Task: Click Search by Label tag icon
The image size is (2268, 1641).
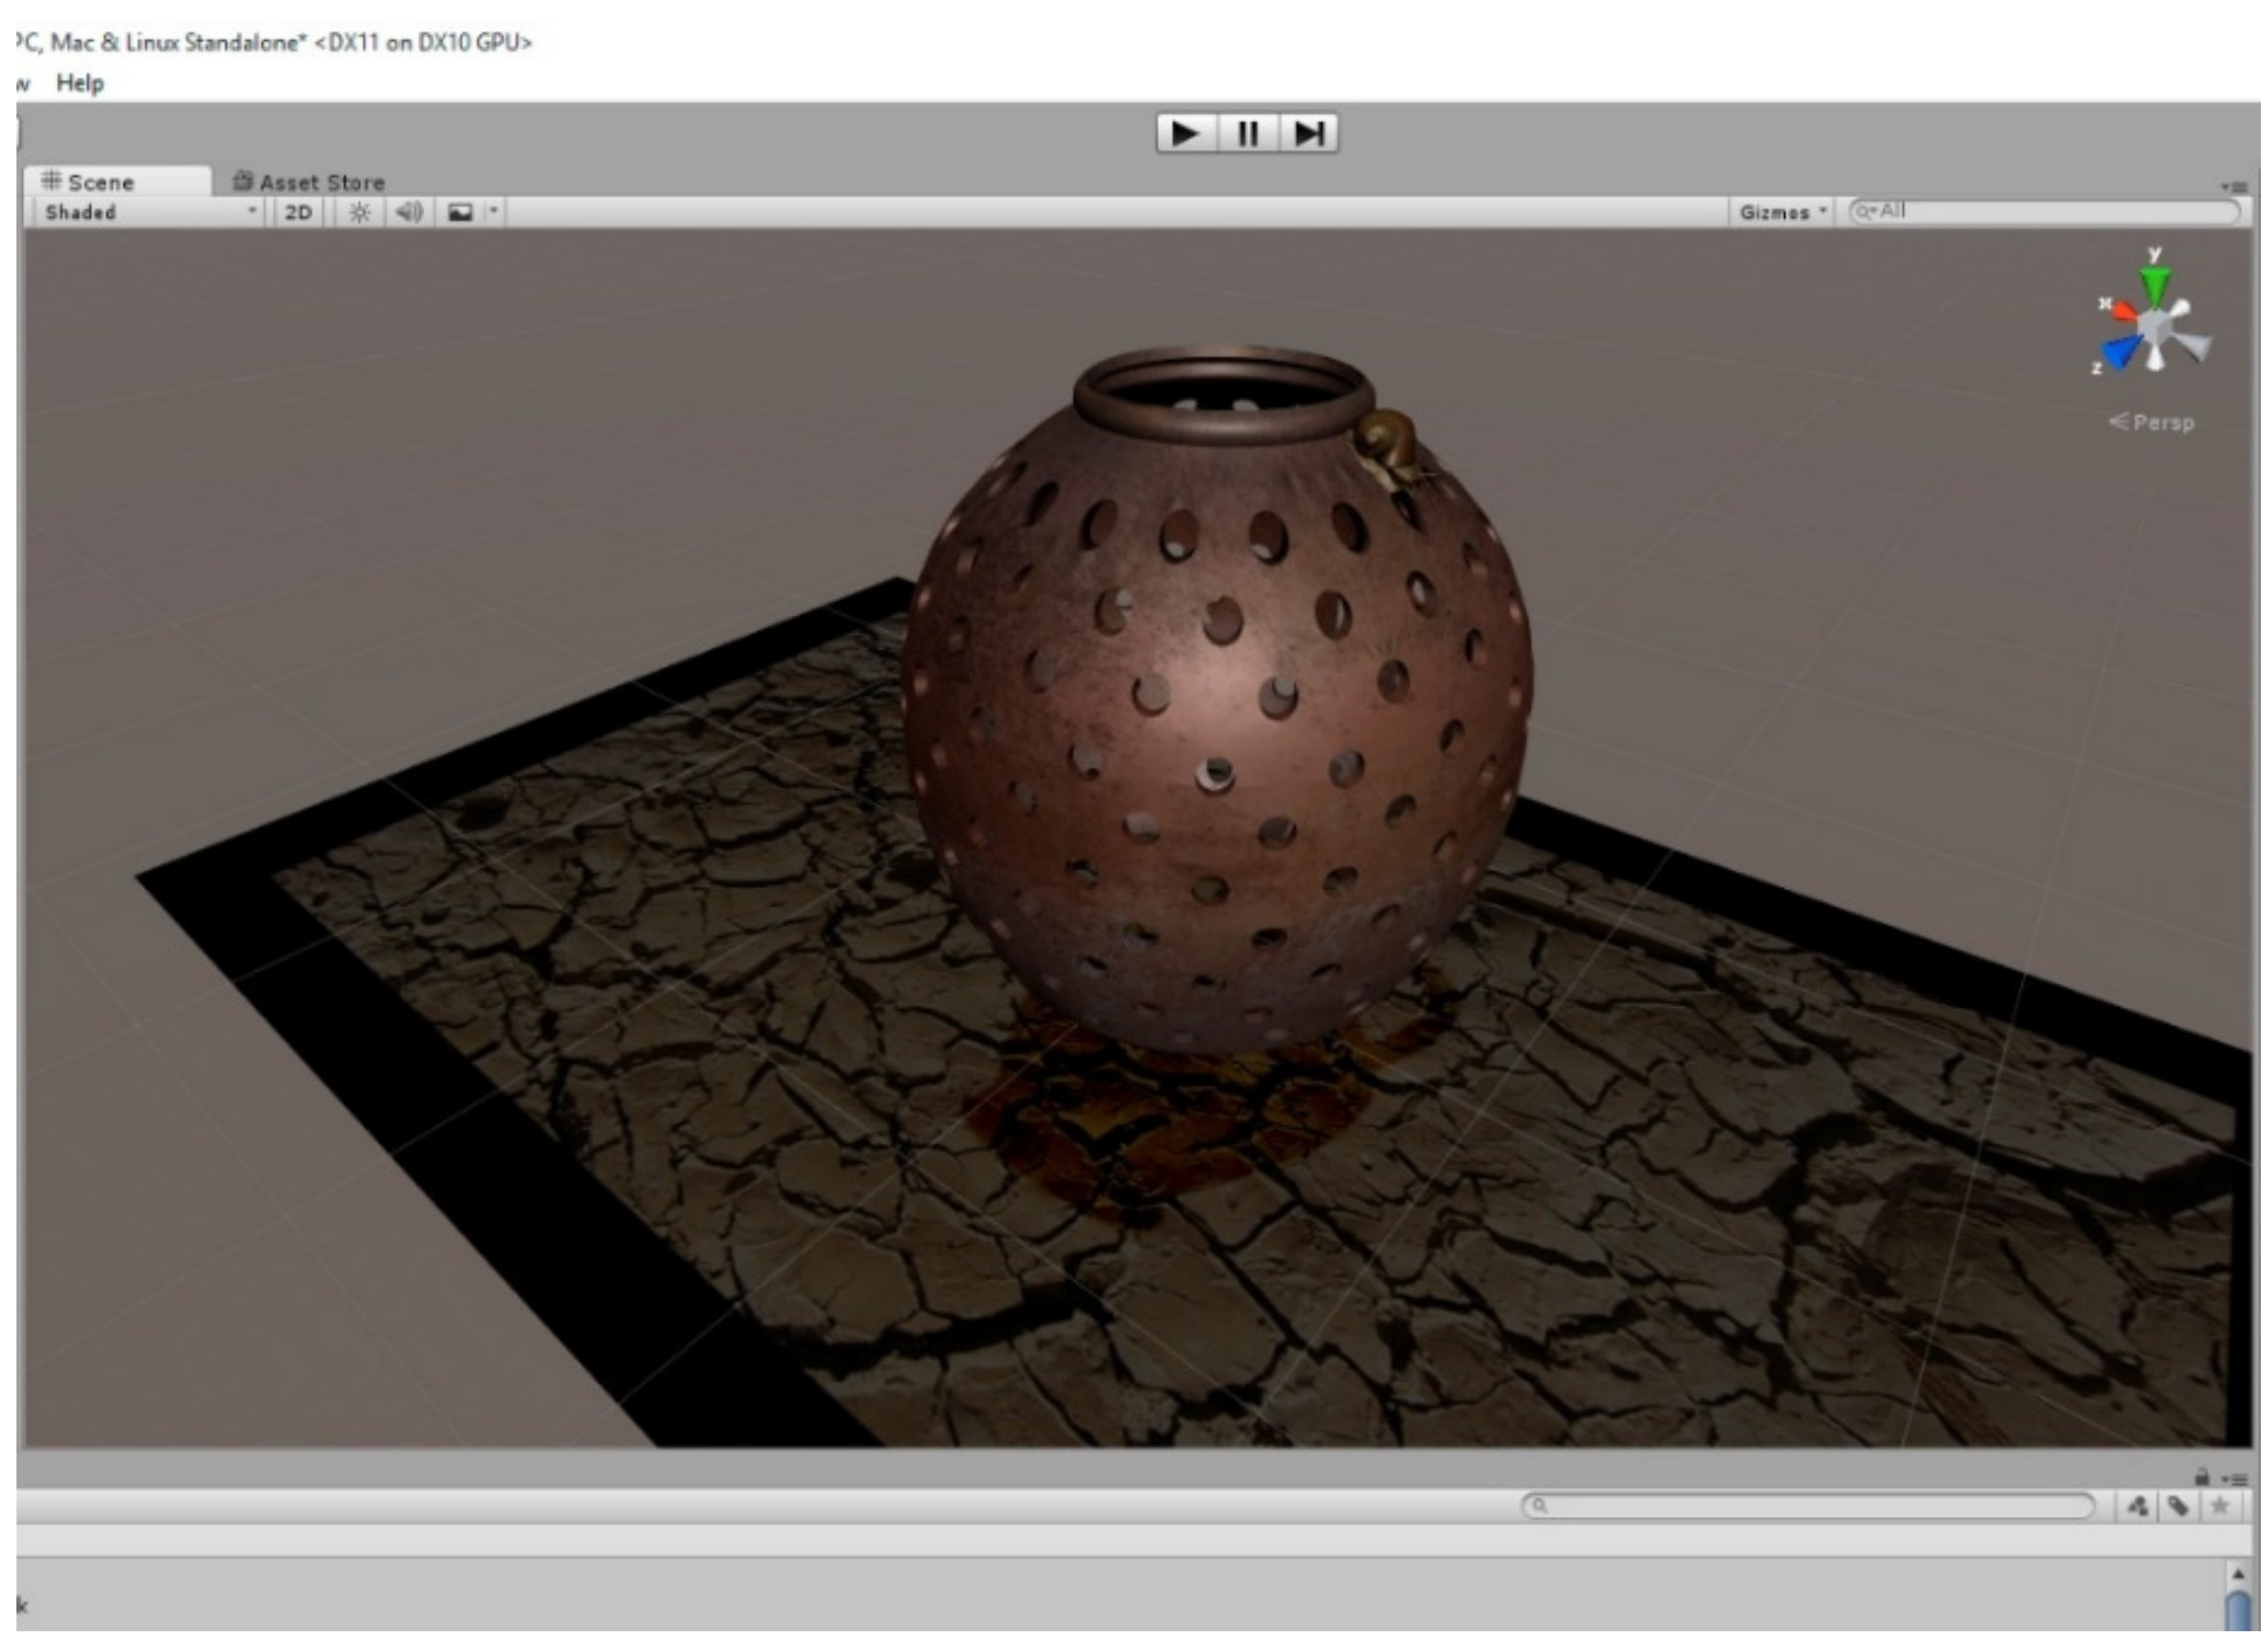Action: click(x=2179, y=1506)
